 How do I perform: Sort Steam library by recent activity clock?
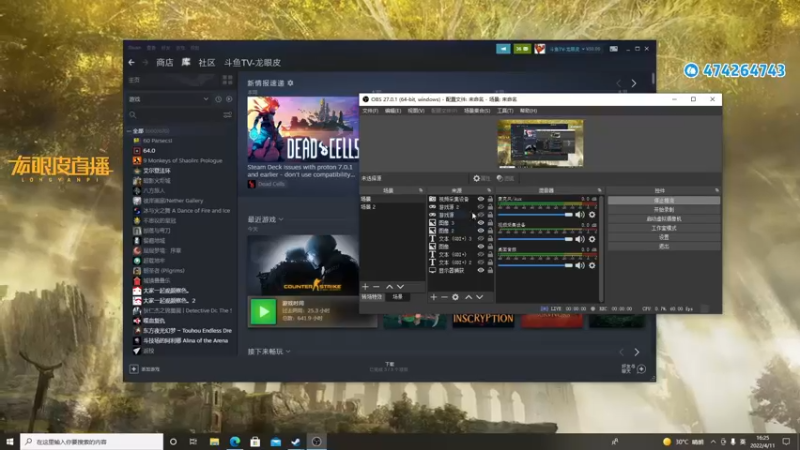218,99
